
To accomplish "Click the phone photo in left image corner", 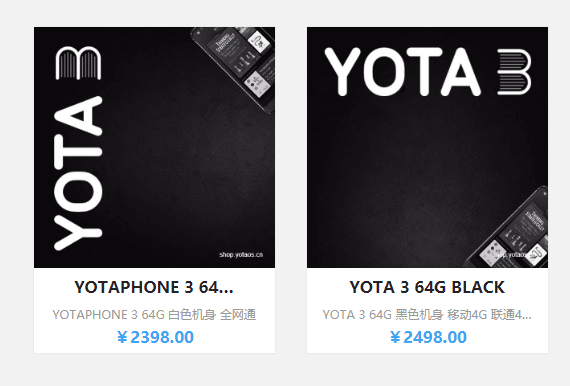I will [234, 68].
